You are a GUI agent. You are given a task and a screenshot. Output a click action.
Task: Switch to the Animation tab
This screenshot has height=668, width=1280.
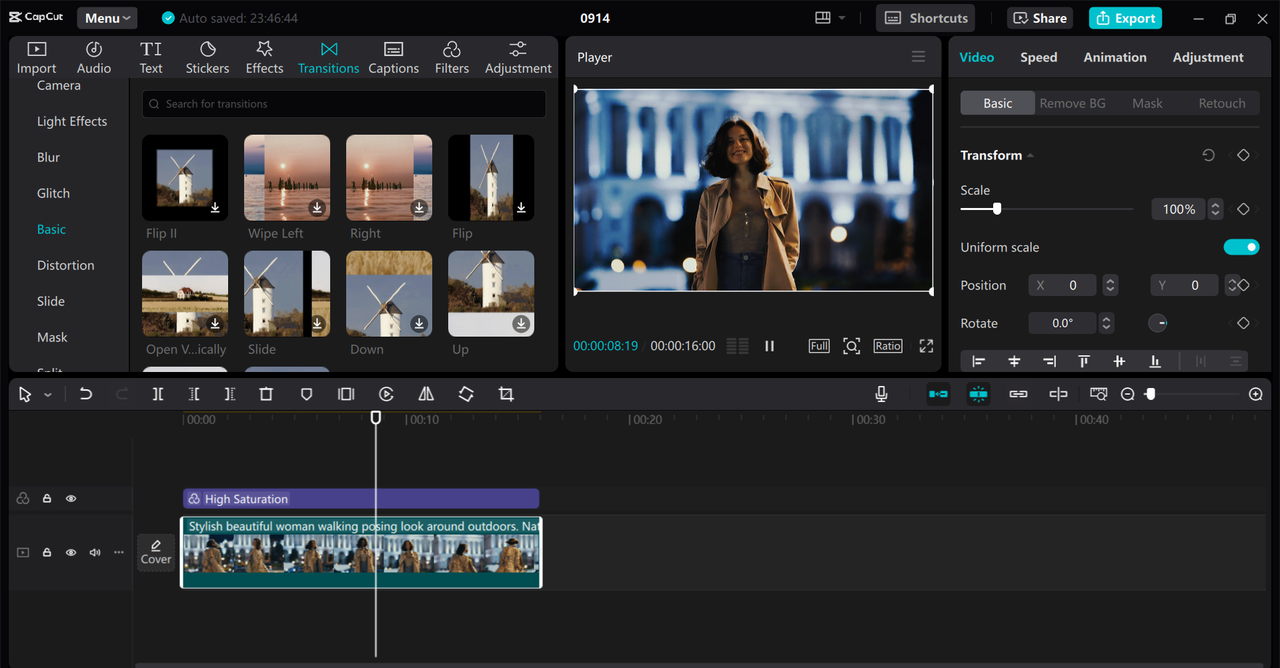1115,57
